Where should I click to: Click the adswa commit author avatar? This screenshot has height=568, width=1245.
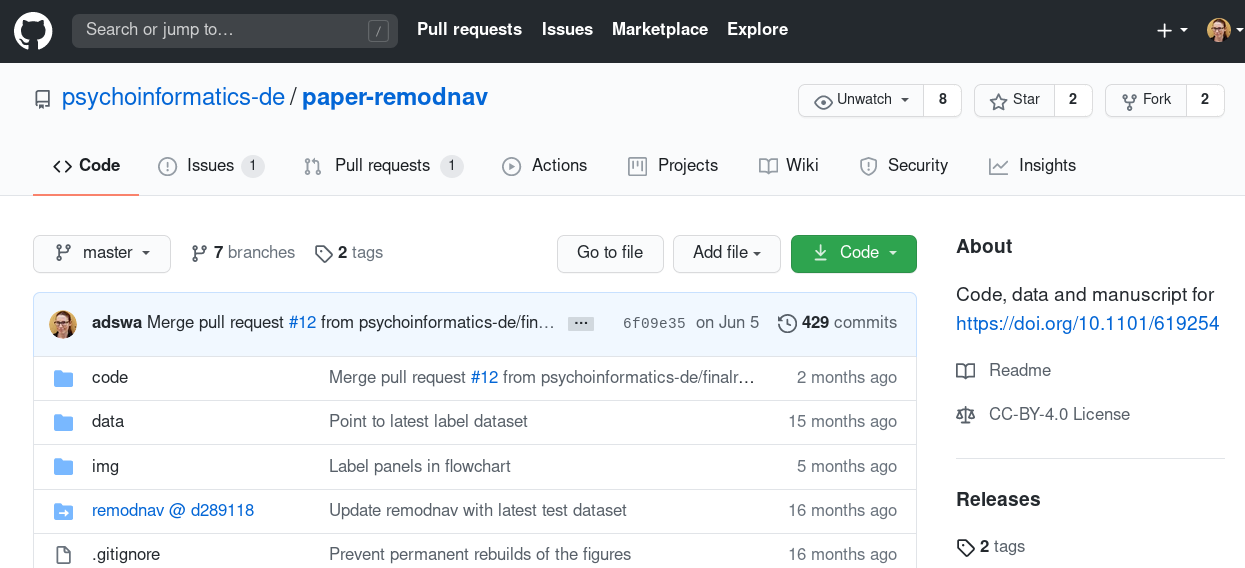(63, 323)
